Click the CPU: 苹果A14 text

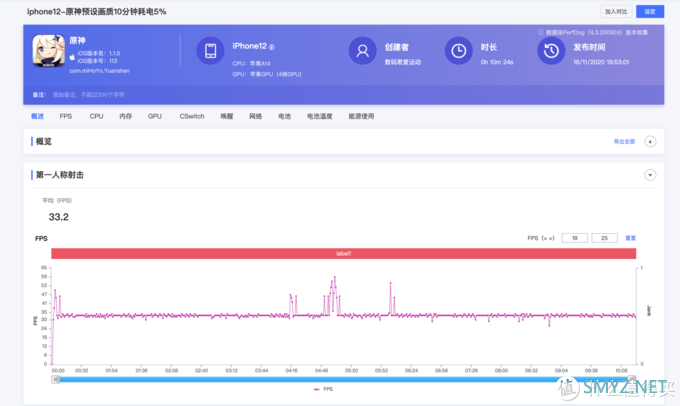point(251,63)
